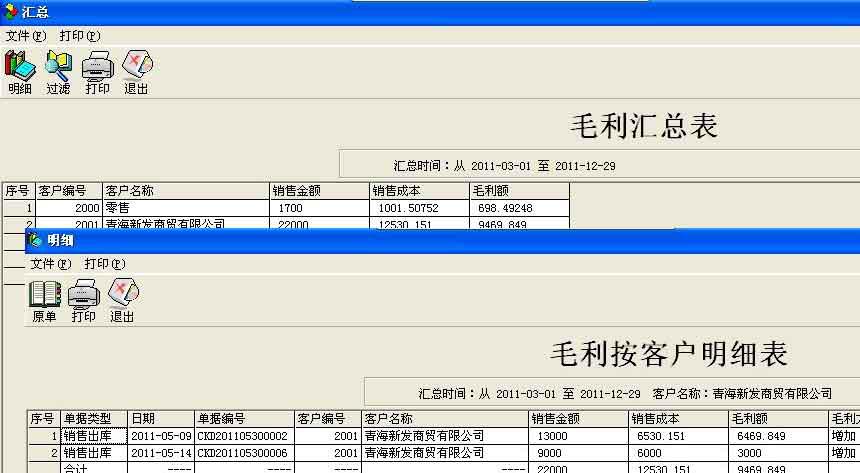Select customer code 2000 cell
Viewport: 860px width, 473px height.
[69, 208]
